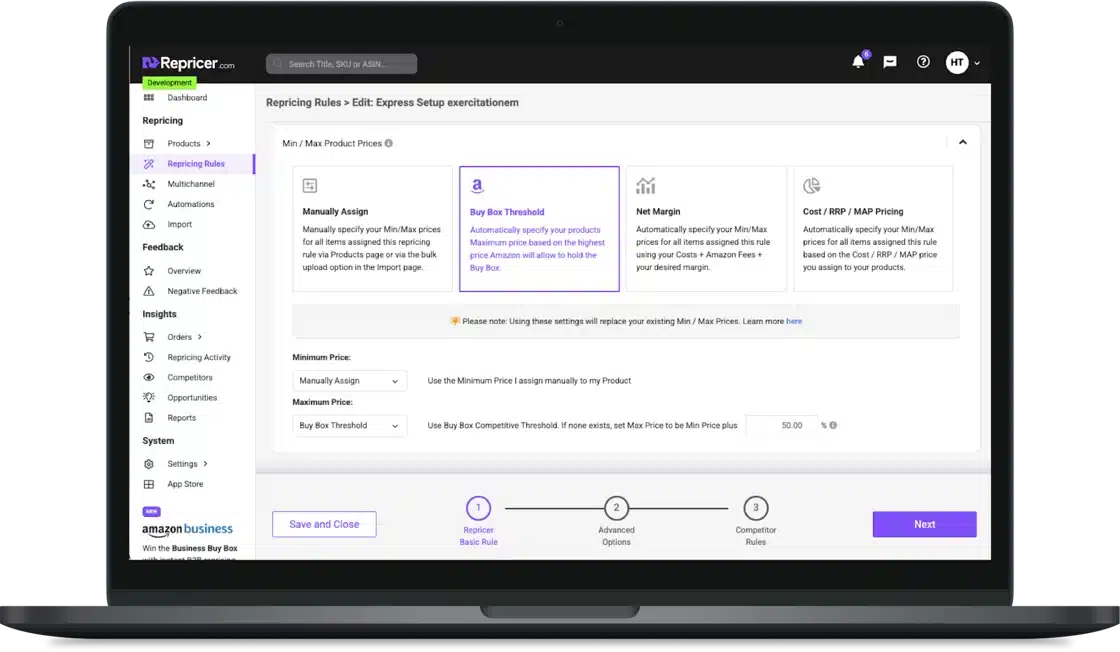Select Repricing Rules in sidebar
Screen dimensions: 1120x652
(x=196, y=164)
